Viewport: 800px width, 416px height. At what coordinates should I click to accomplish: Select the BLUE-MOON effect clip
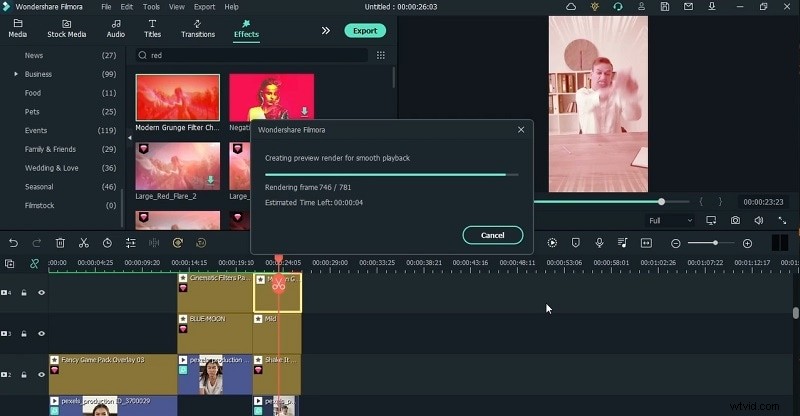(215, 333)
